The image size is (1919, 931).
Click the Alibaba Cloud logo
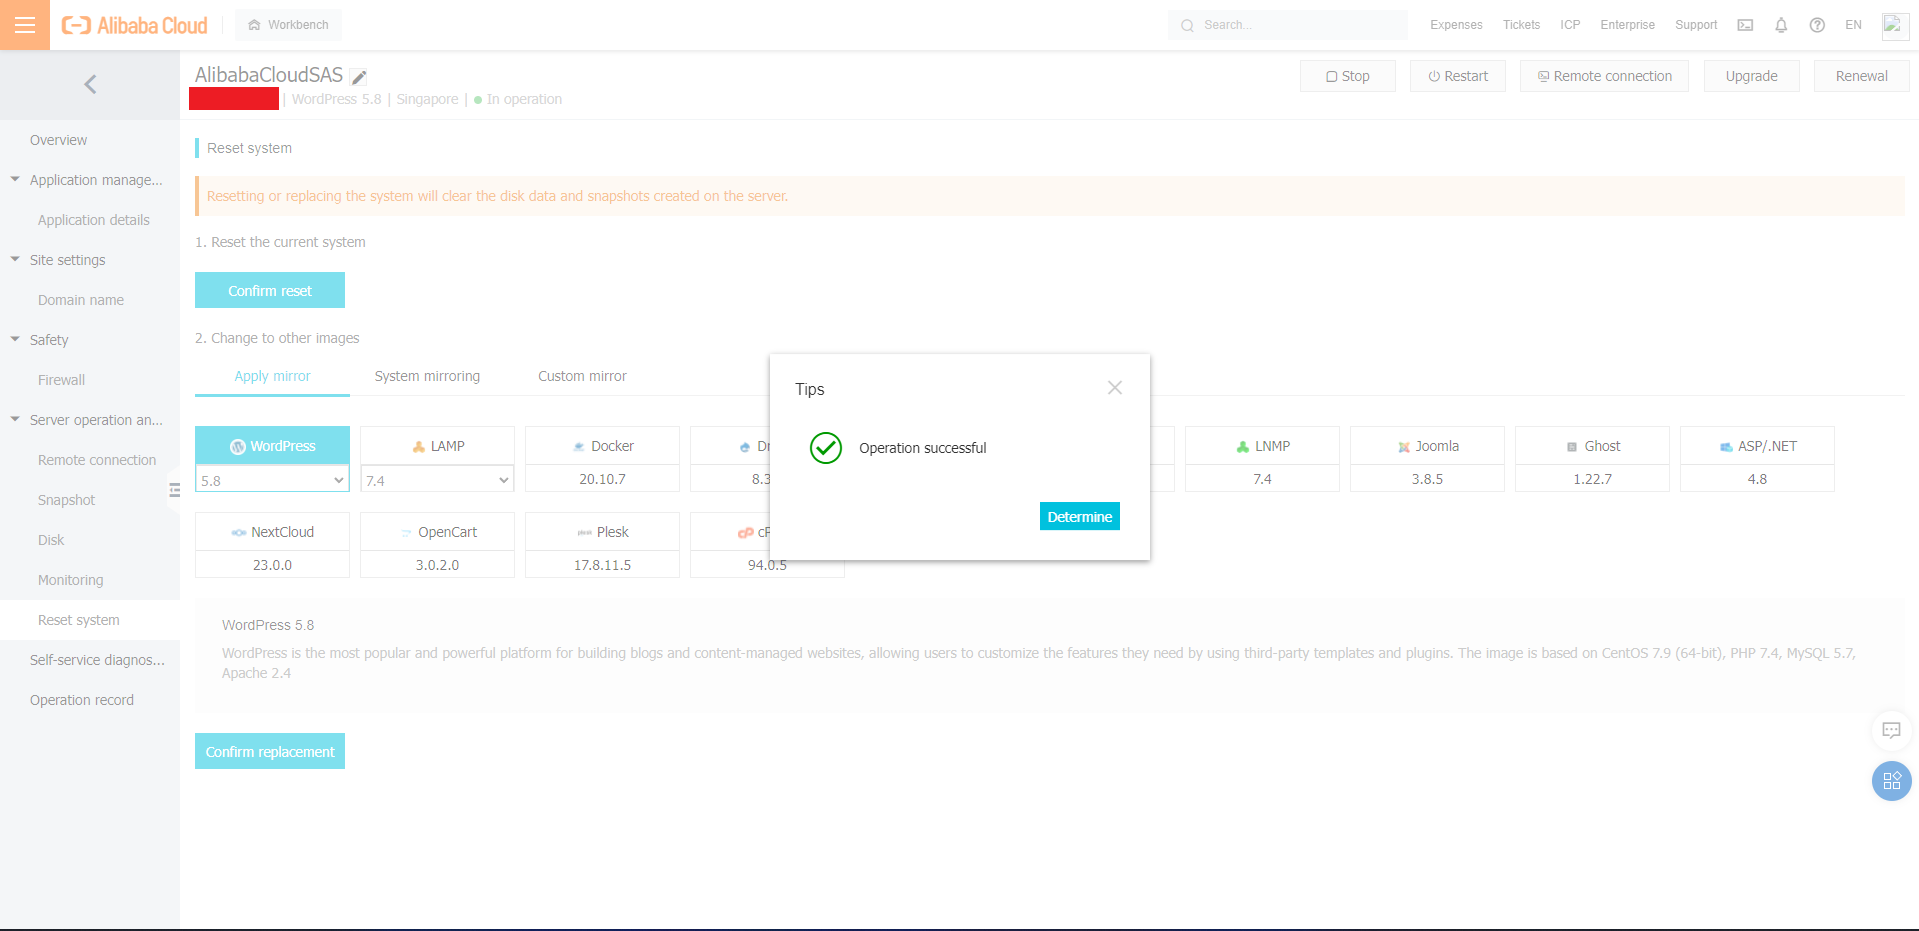click(134, 25)
